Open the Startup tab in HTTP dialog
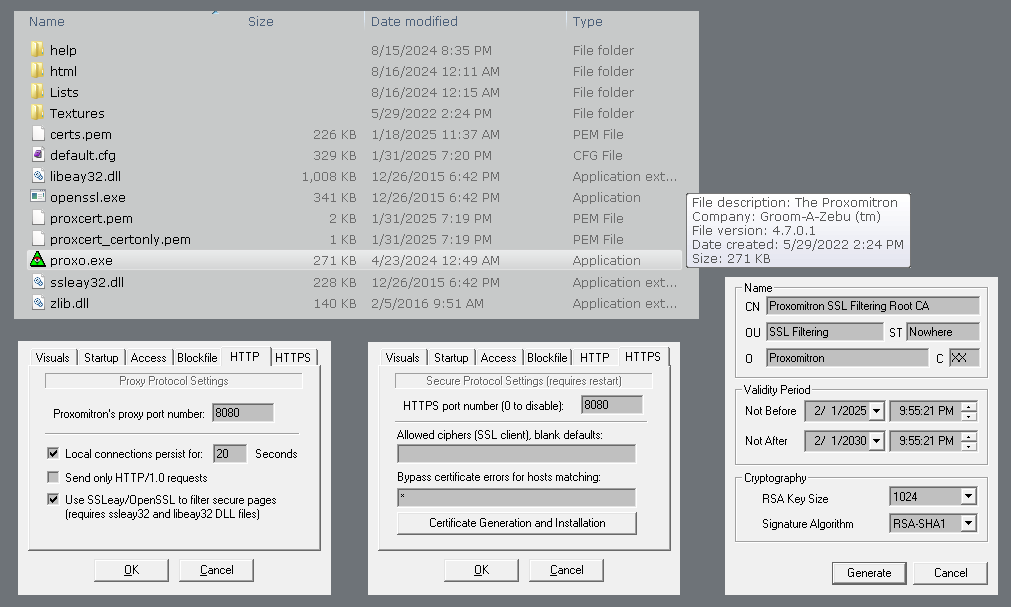This screenshot has width=1011, height=607. tap(101, 358)
